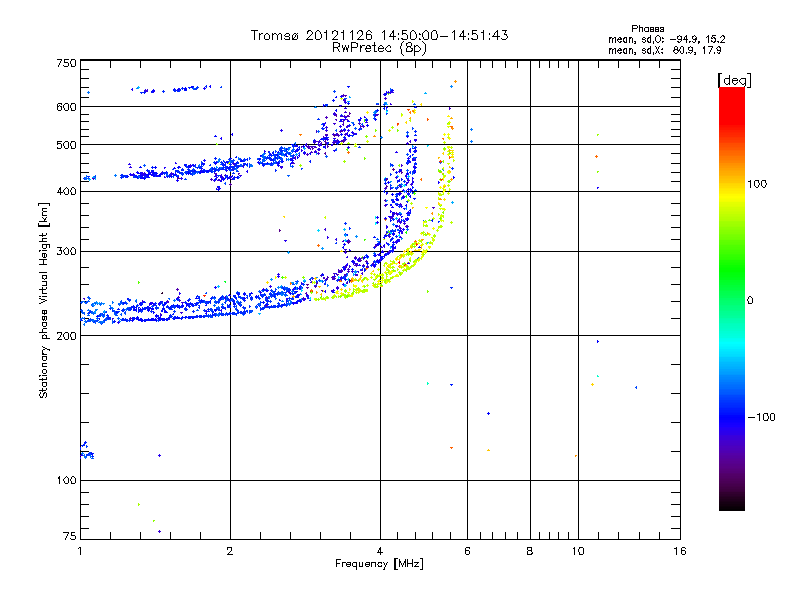Click the plot title 'Tromsø 20121126 14:50:00-14:51:43'
800x600 pixels.
379,35
